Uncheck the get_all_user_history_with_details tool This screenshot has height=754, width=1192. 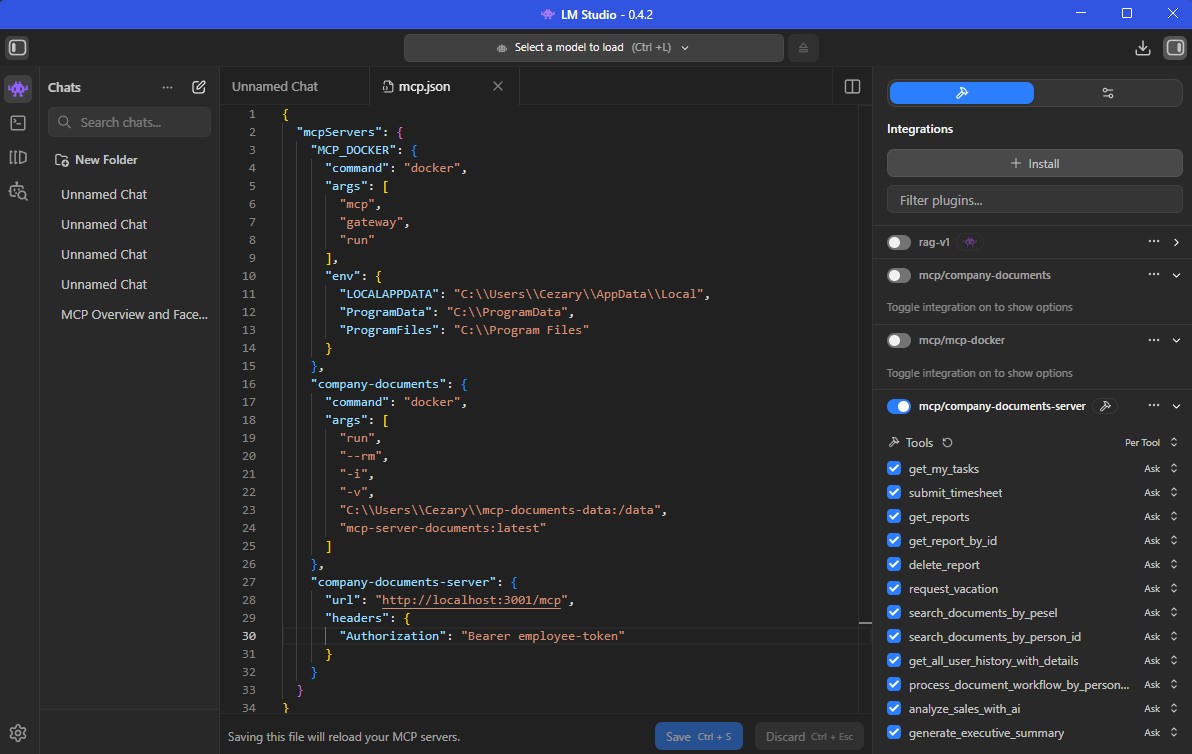point(894,661)
